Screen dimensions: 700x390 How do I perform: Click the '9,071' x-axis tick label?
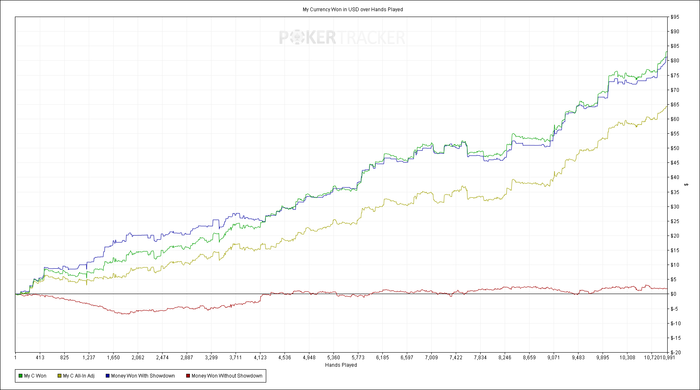554,357
